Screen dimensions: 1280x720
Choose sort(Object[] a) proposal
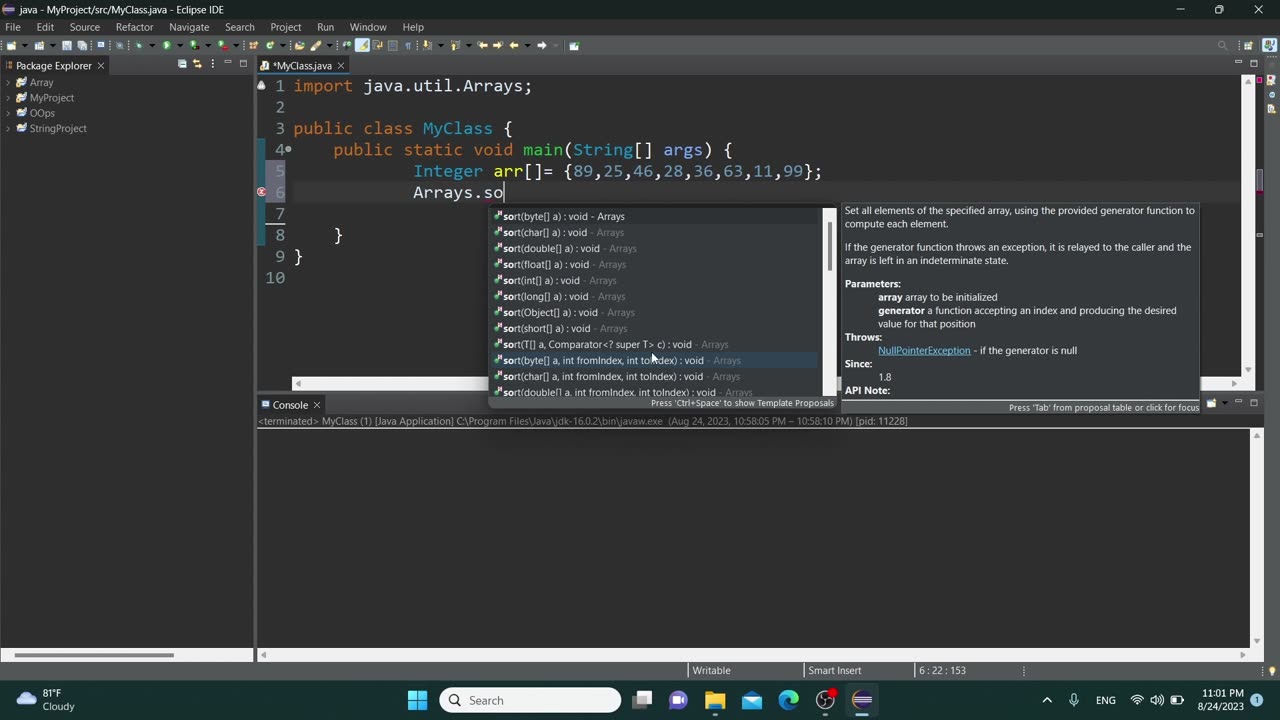pyautogui.click(x=655, y=312)
